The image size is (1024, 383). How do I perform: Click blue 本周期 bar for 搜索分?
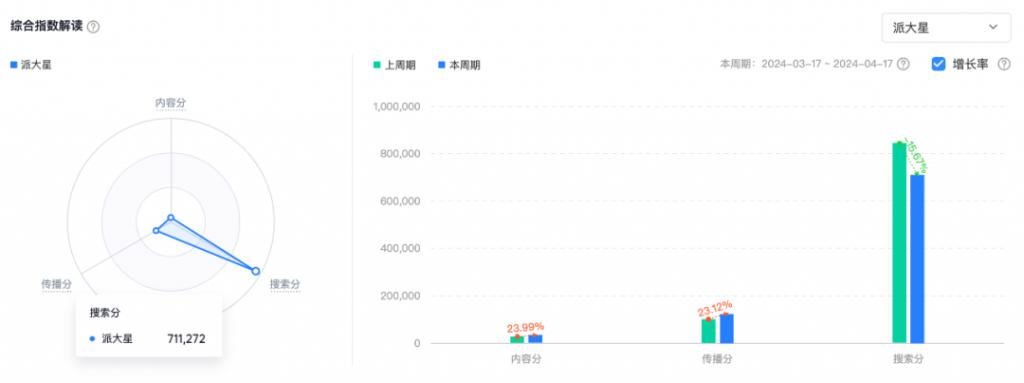click(918, 259)
